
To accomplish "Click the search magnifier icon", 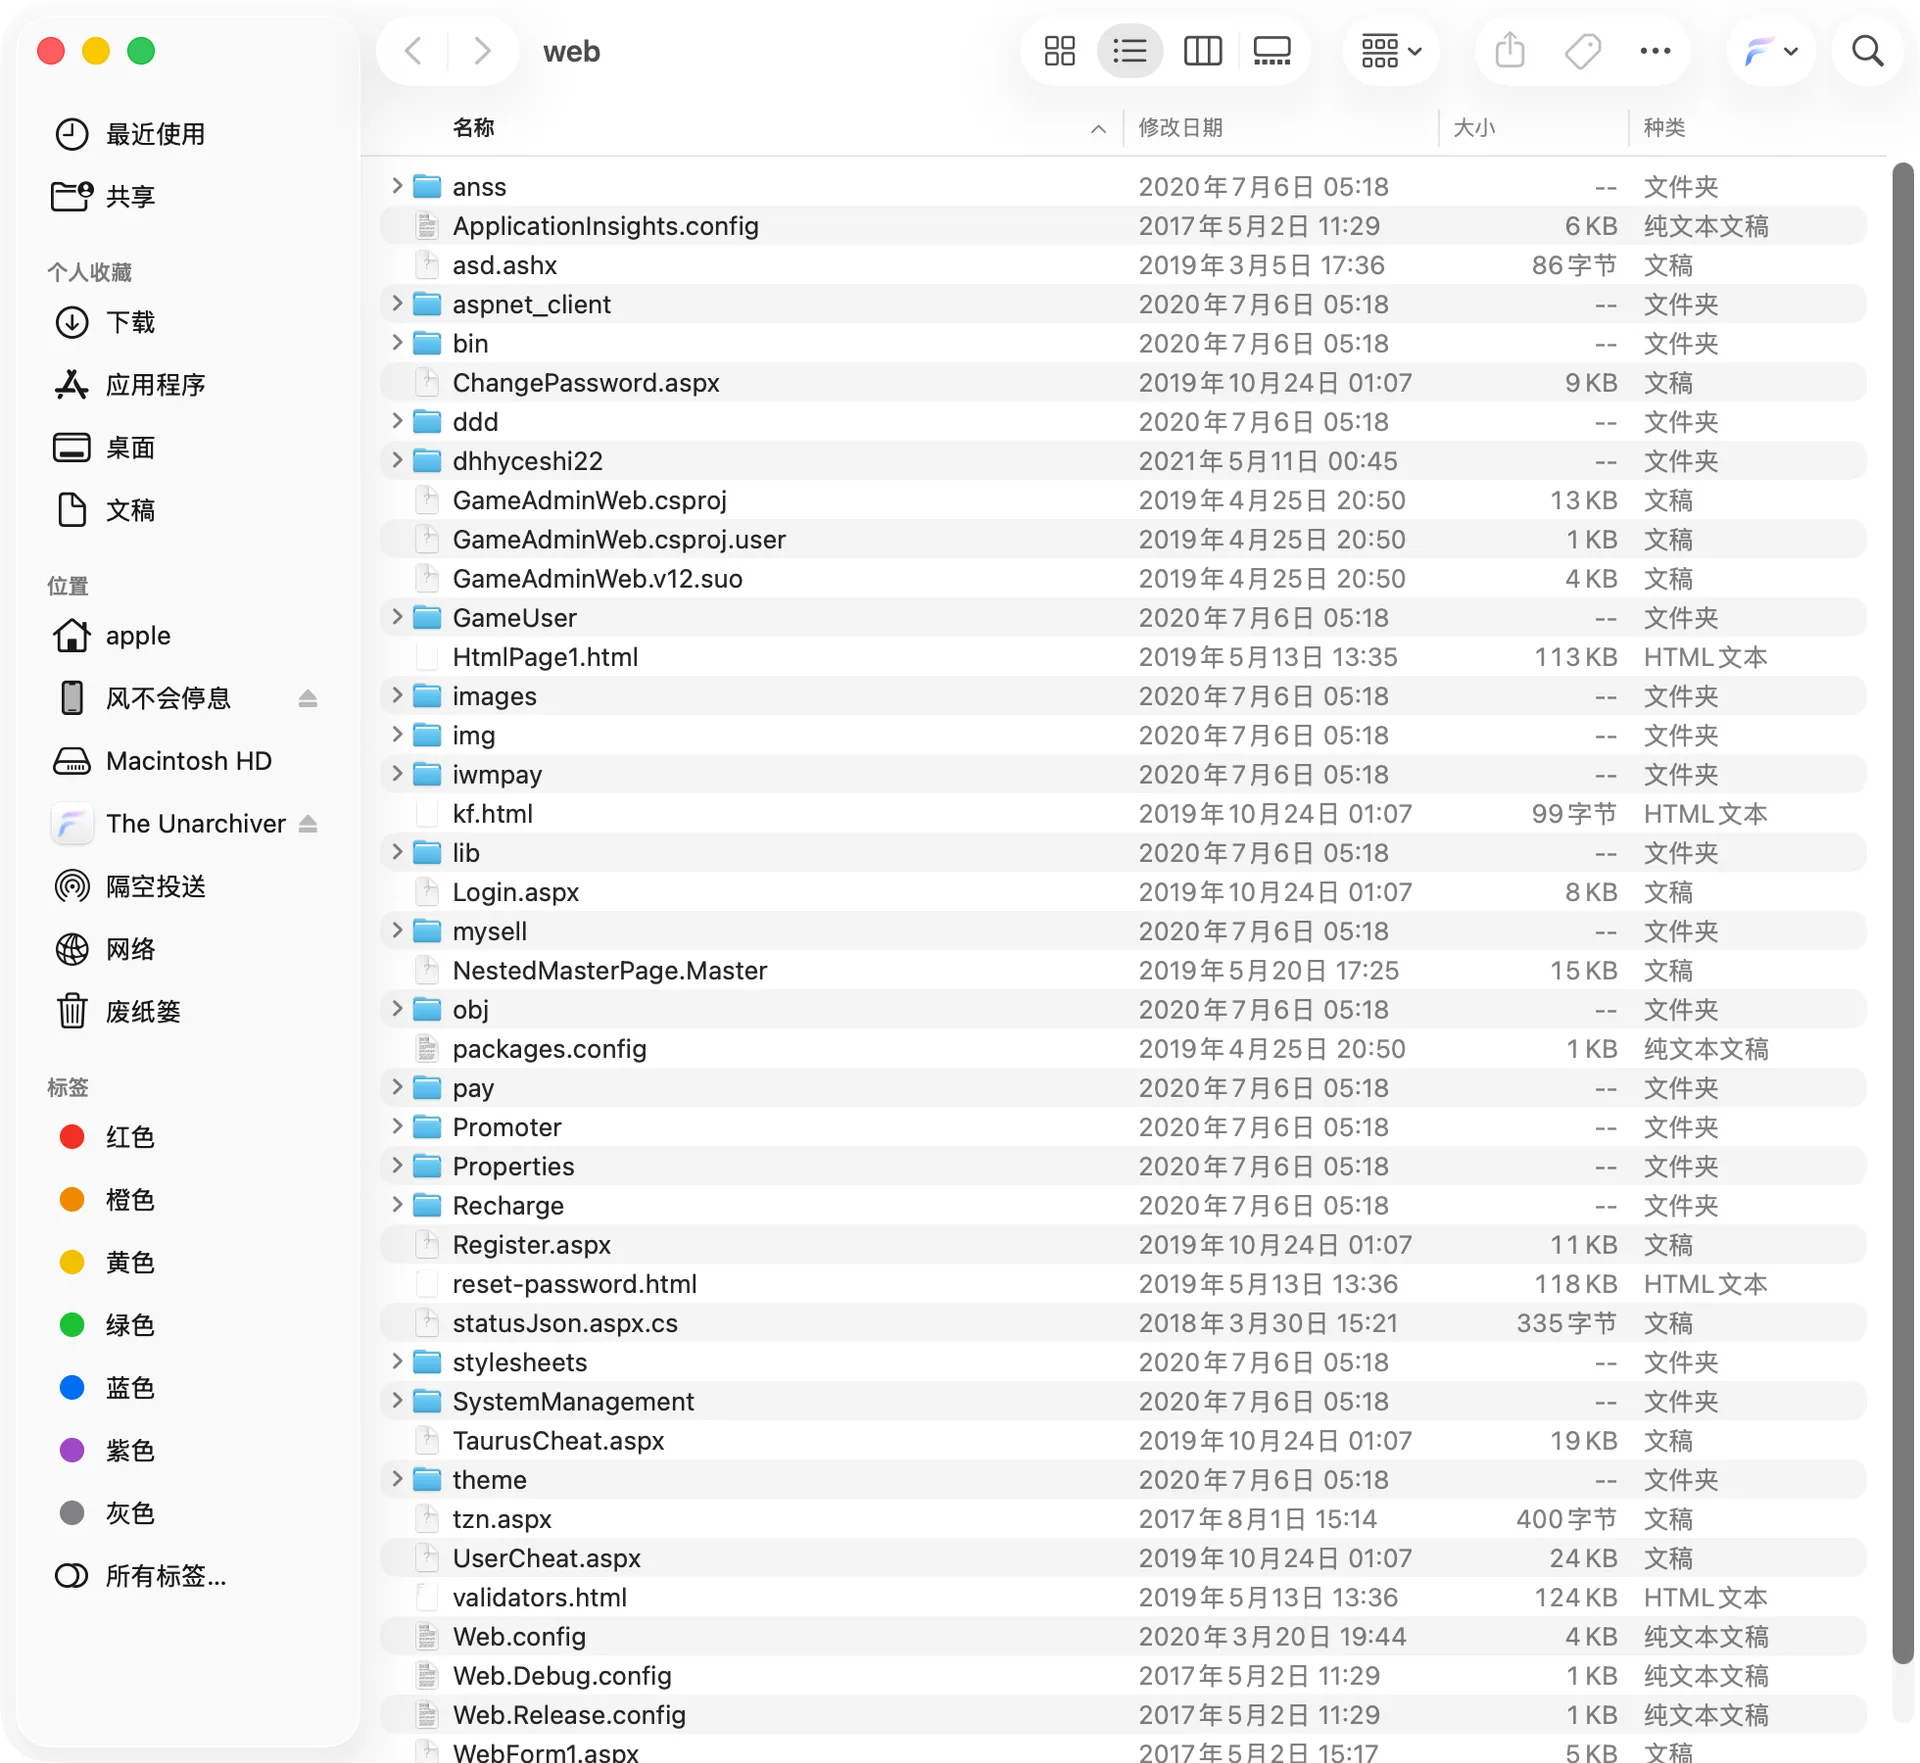I will 1867,51.
